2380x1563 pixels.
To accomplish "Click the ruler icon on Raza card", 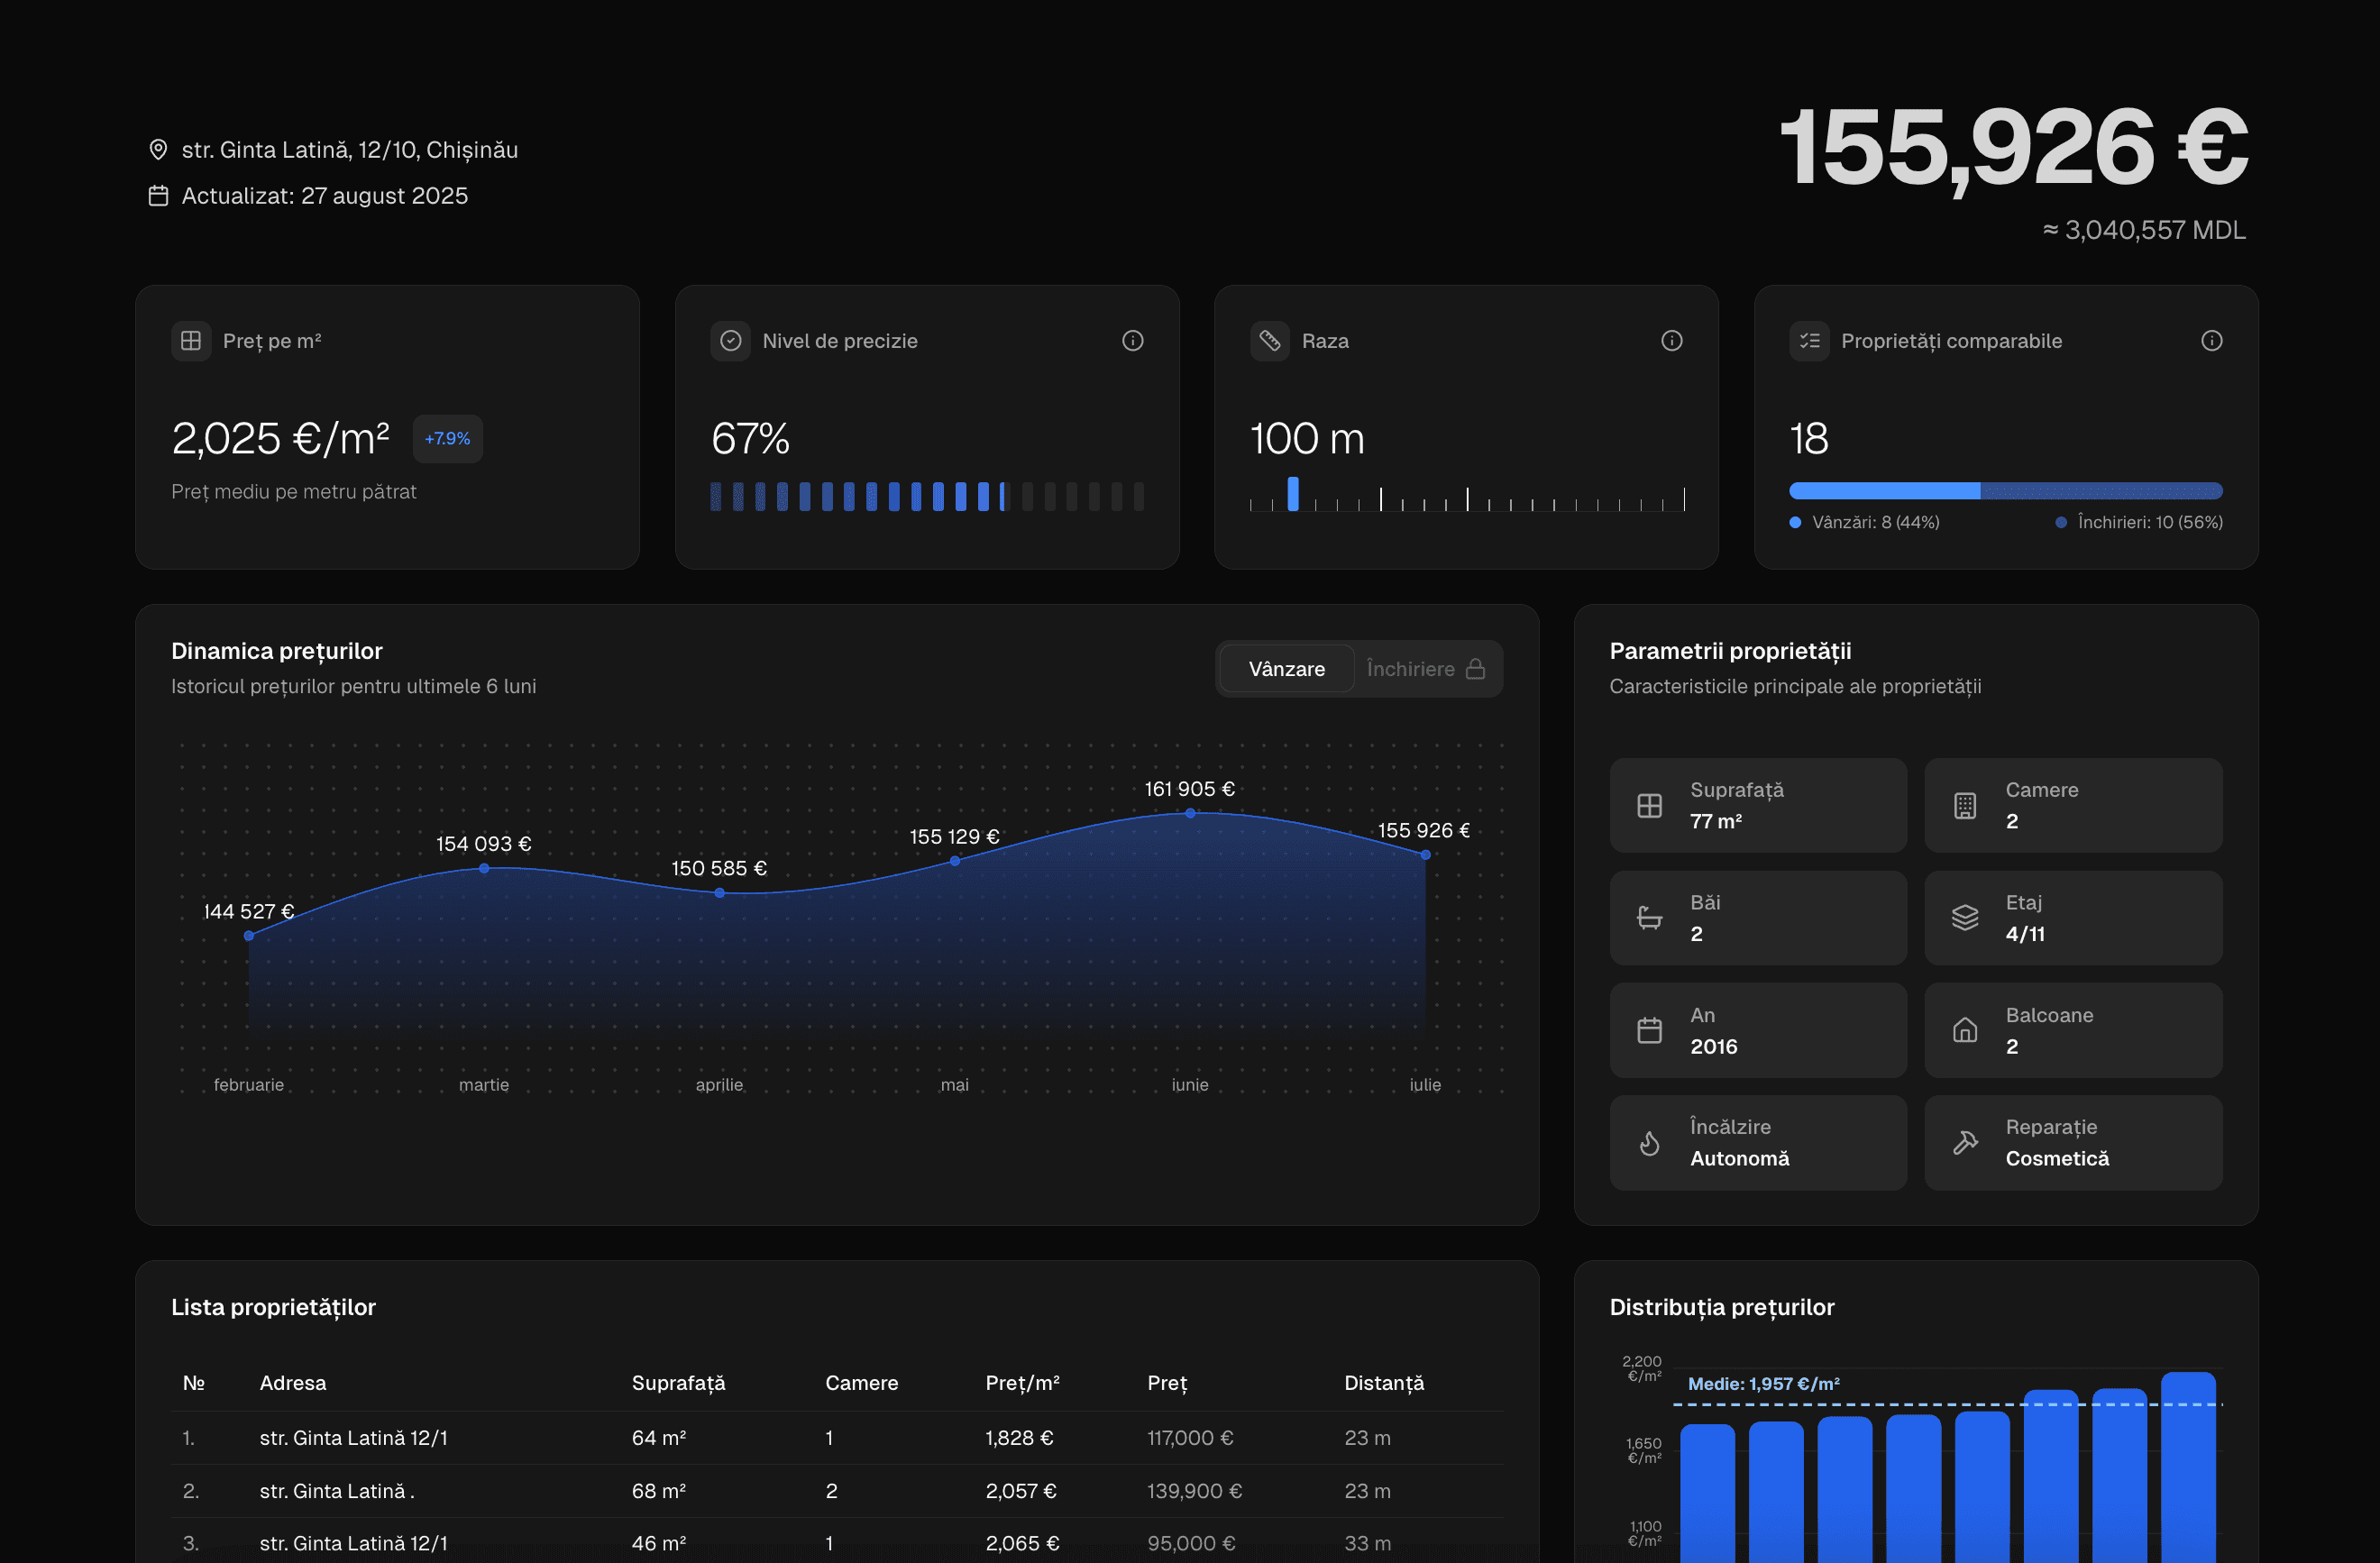I will (x=1269, y=341).
